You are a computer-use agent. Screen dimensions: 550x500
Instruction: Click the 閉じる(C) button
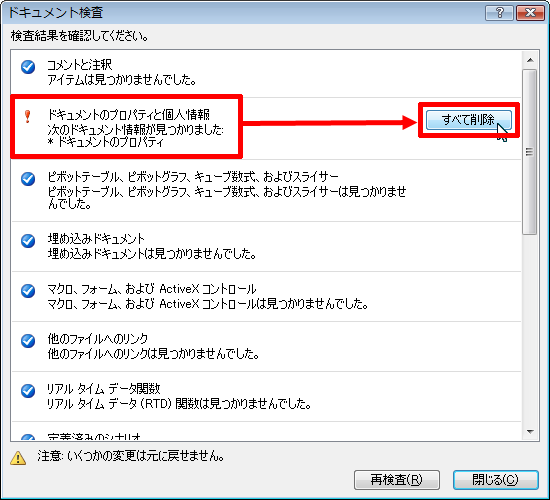point(495,480)
